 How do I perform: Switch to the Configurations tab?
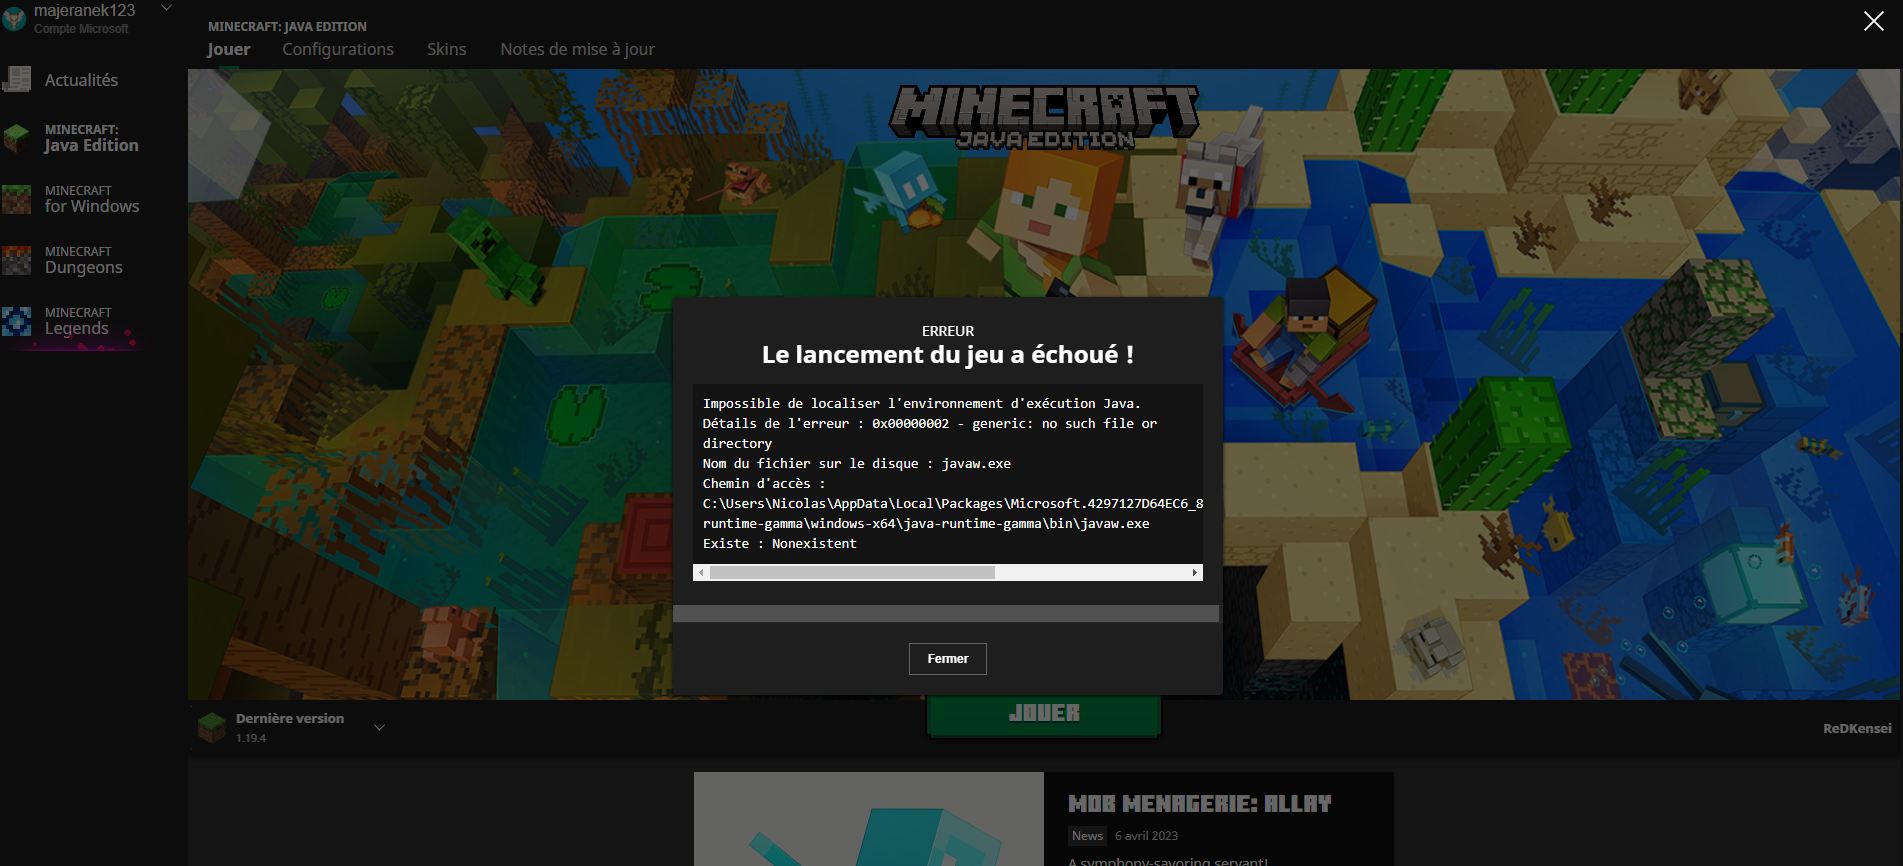click(338, 49)
